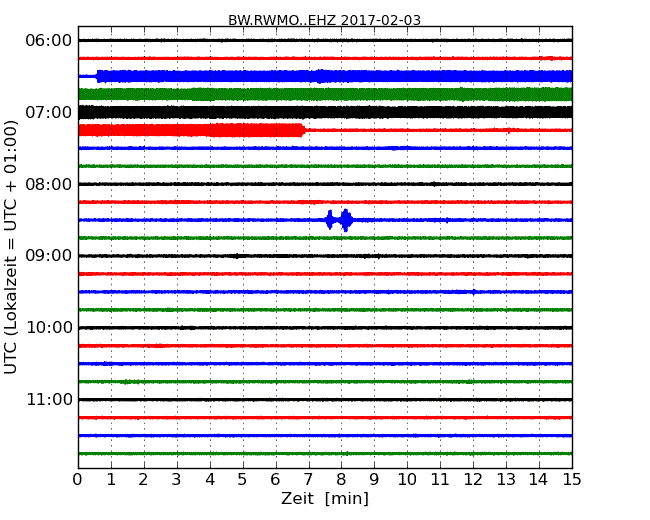
Task: Click x-axis tick label 5
Action: point(242,479)
